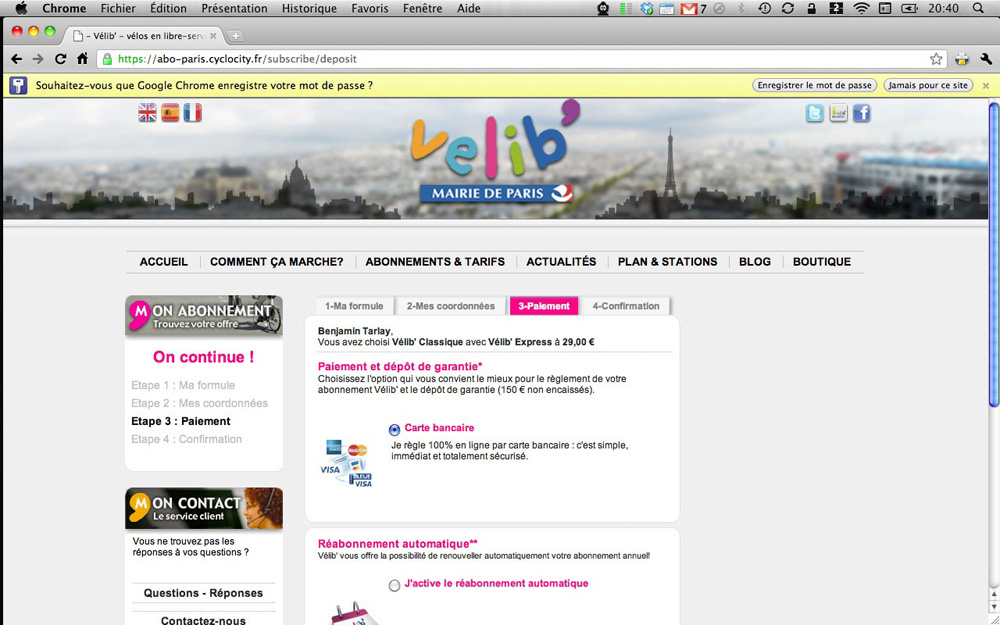This screenshot has width=1000, height=625.
Task: Open Chrome wrench settings menu
Action: click(x=986, y=59)
